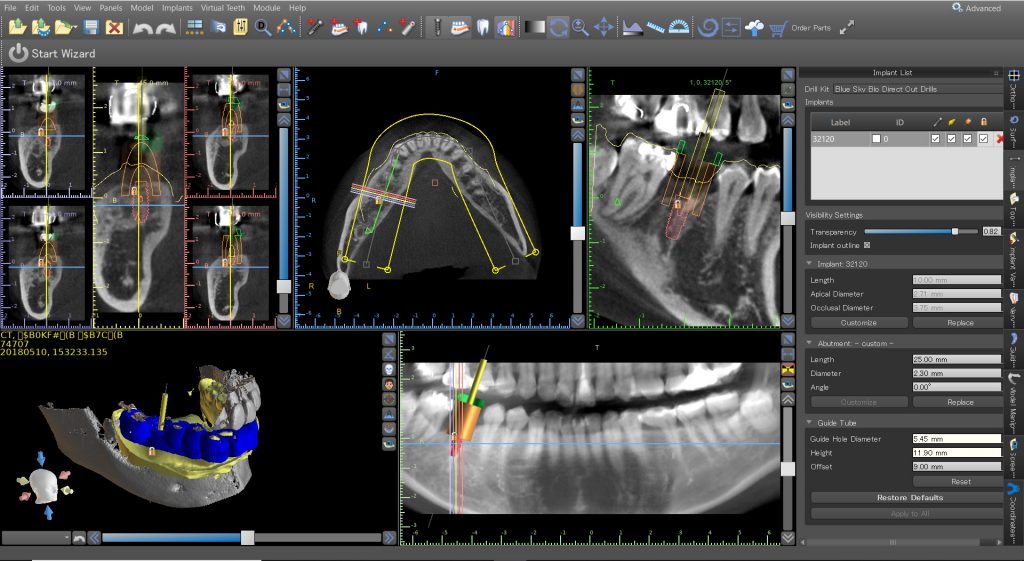The height and width of the screenshot is (561, 1024).
Task: Click the Undo arrow icon
Action: (142, 28)
